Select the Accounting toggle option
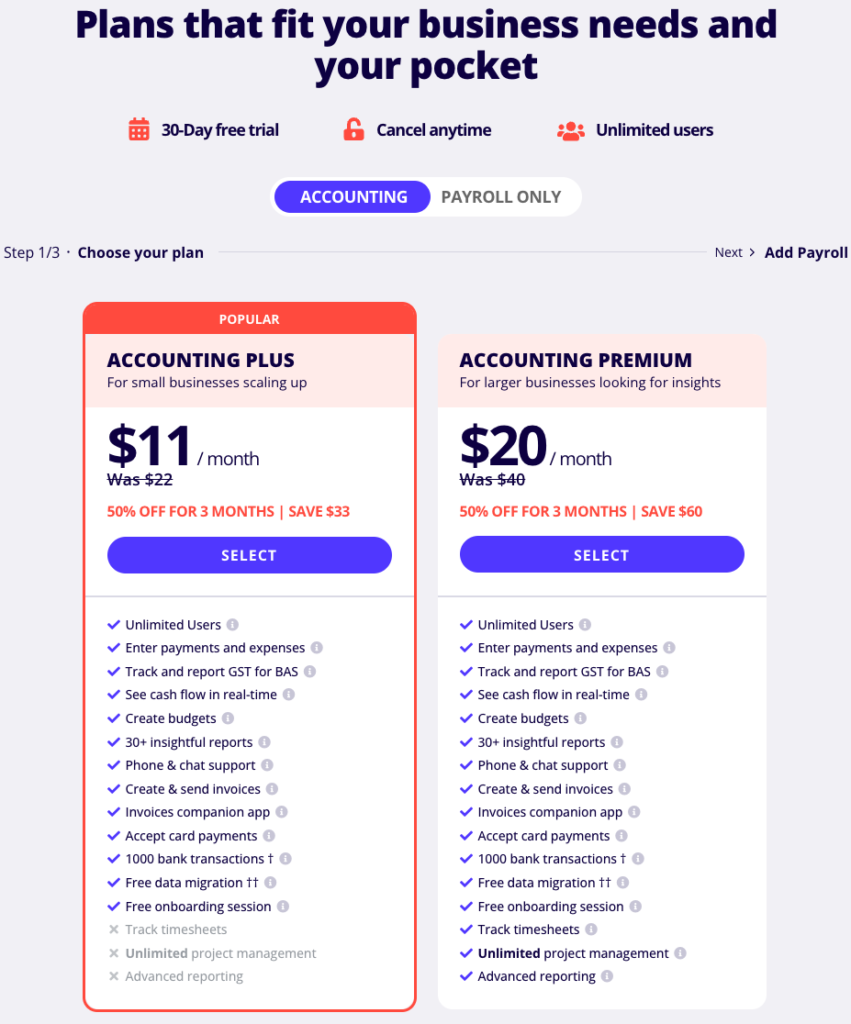The height and width of the screenshot is (1024, 851). [354, 197]
